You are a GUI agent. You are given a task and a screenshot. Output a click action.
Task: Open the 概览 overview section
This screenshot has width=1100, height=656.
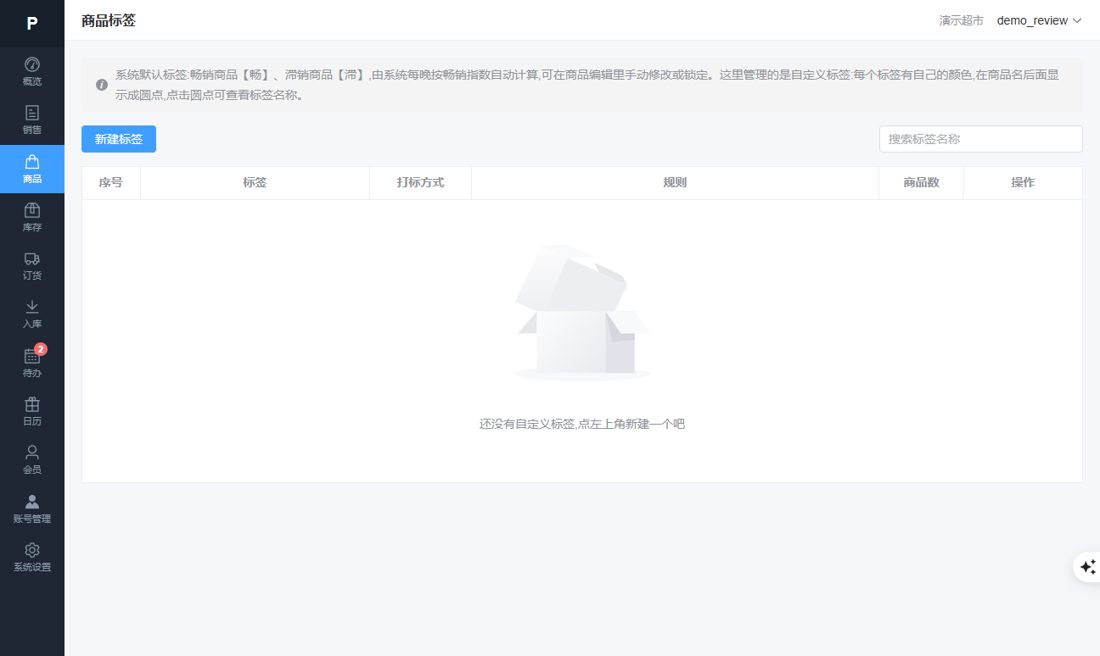coord(32,72)
